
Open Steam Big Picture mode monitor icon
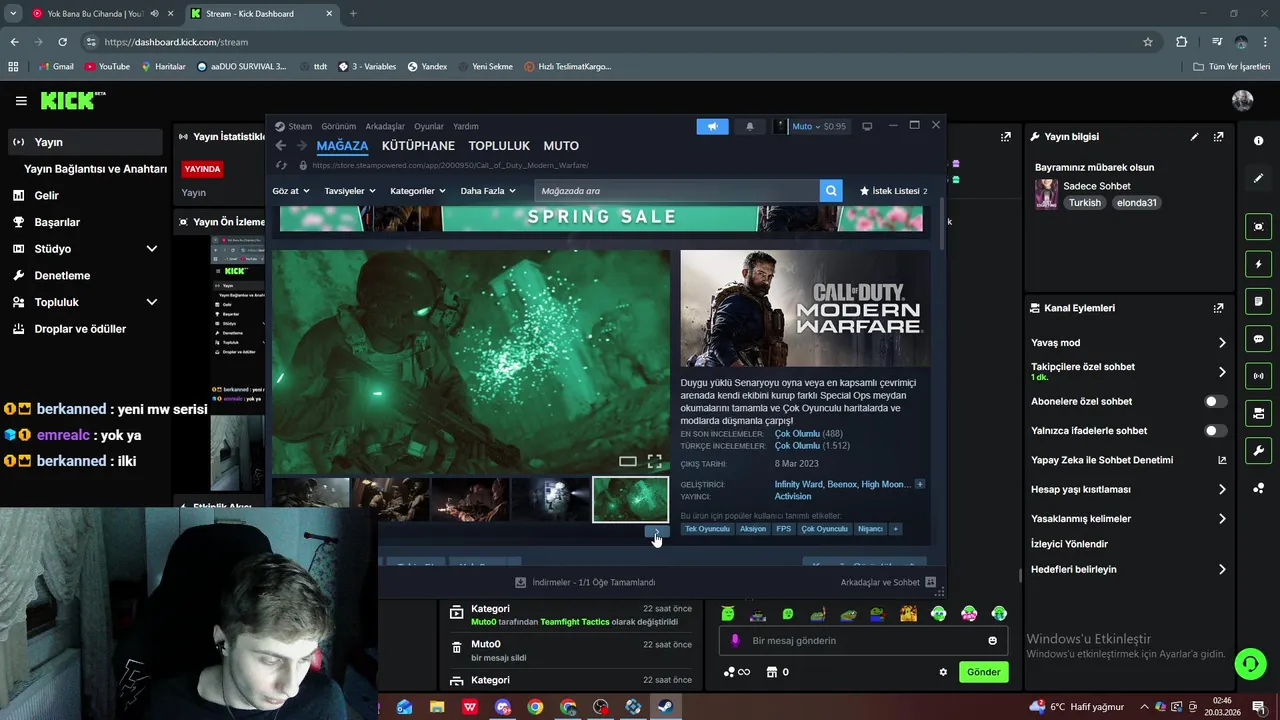[867, 126]
